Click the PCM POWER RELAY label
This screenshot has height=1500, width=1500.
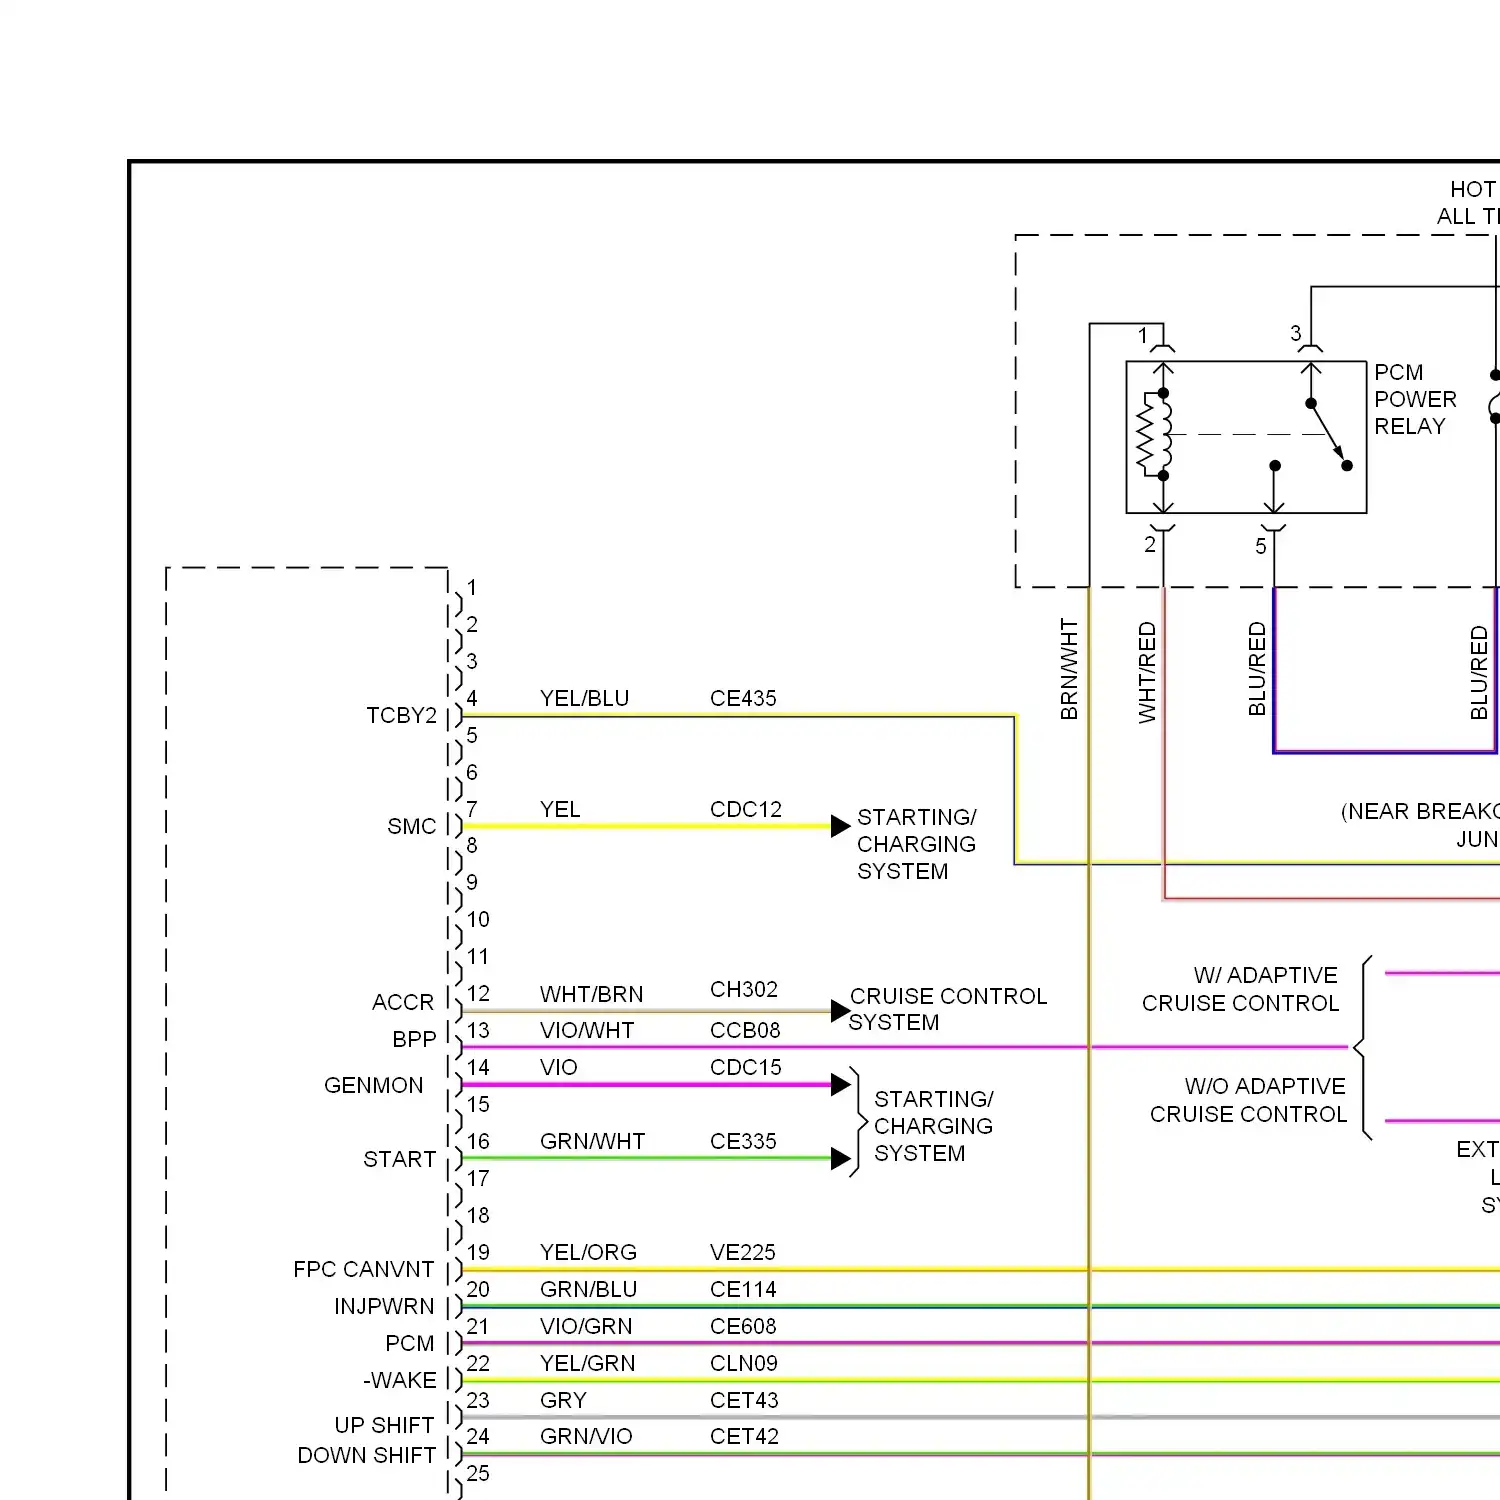[x=1415, y=399]
